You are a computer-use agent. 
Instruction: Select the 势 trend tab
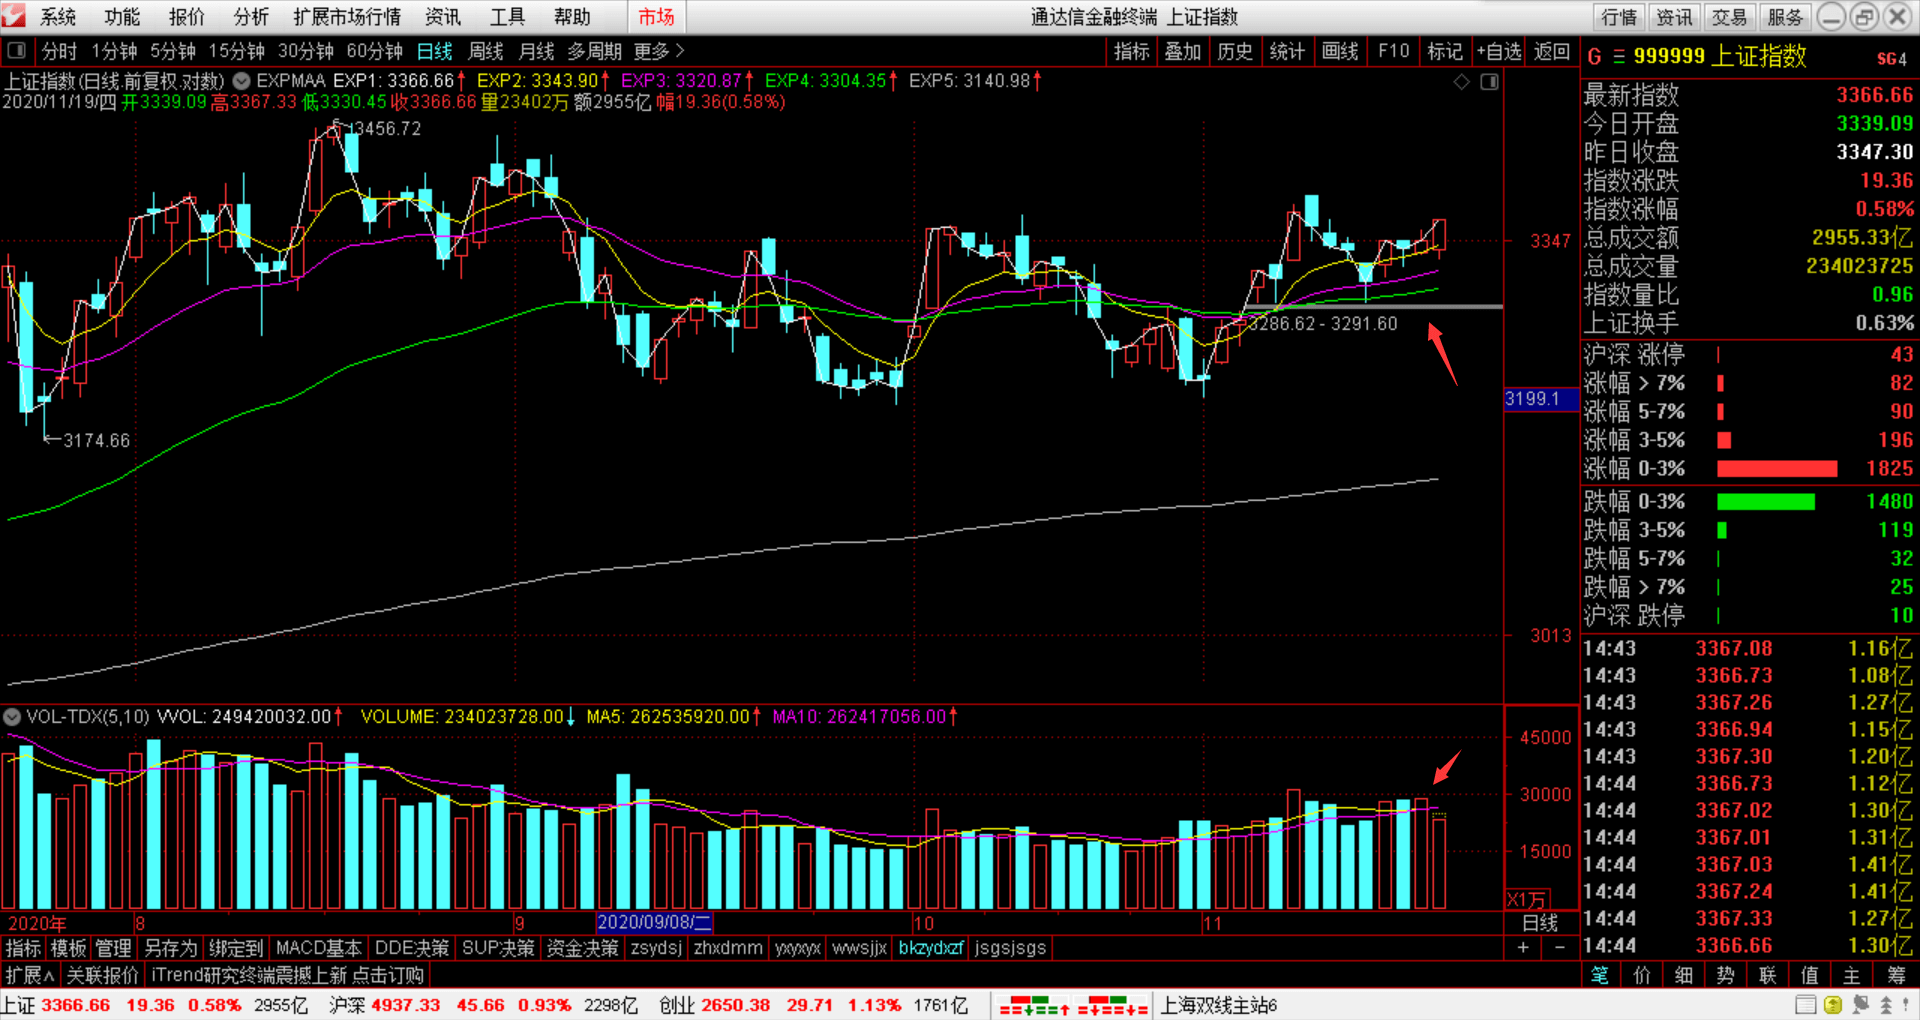coord(1726,975)
